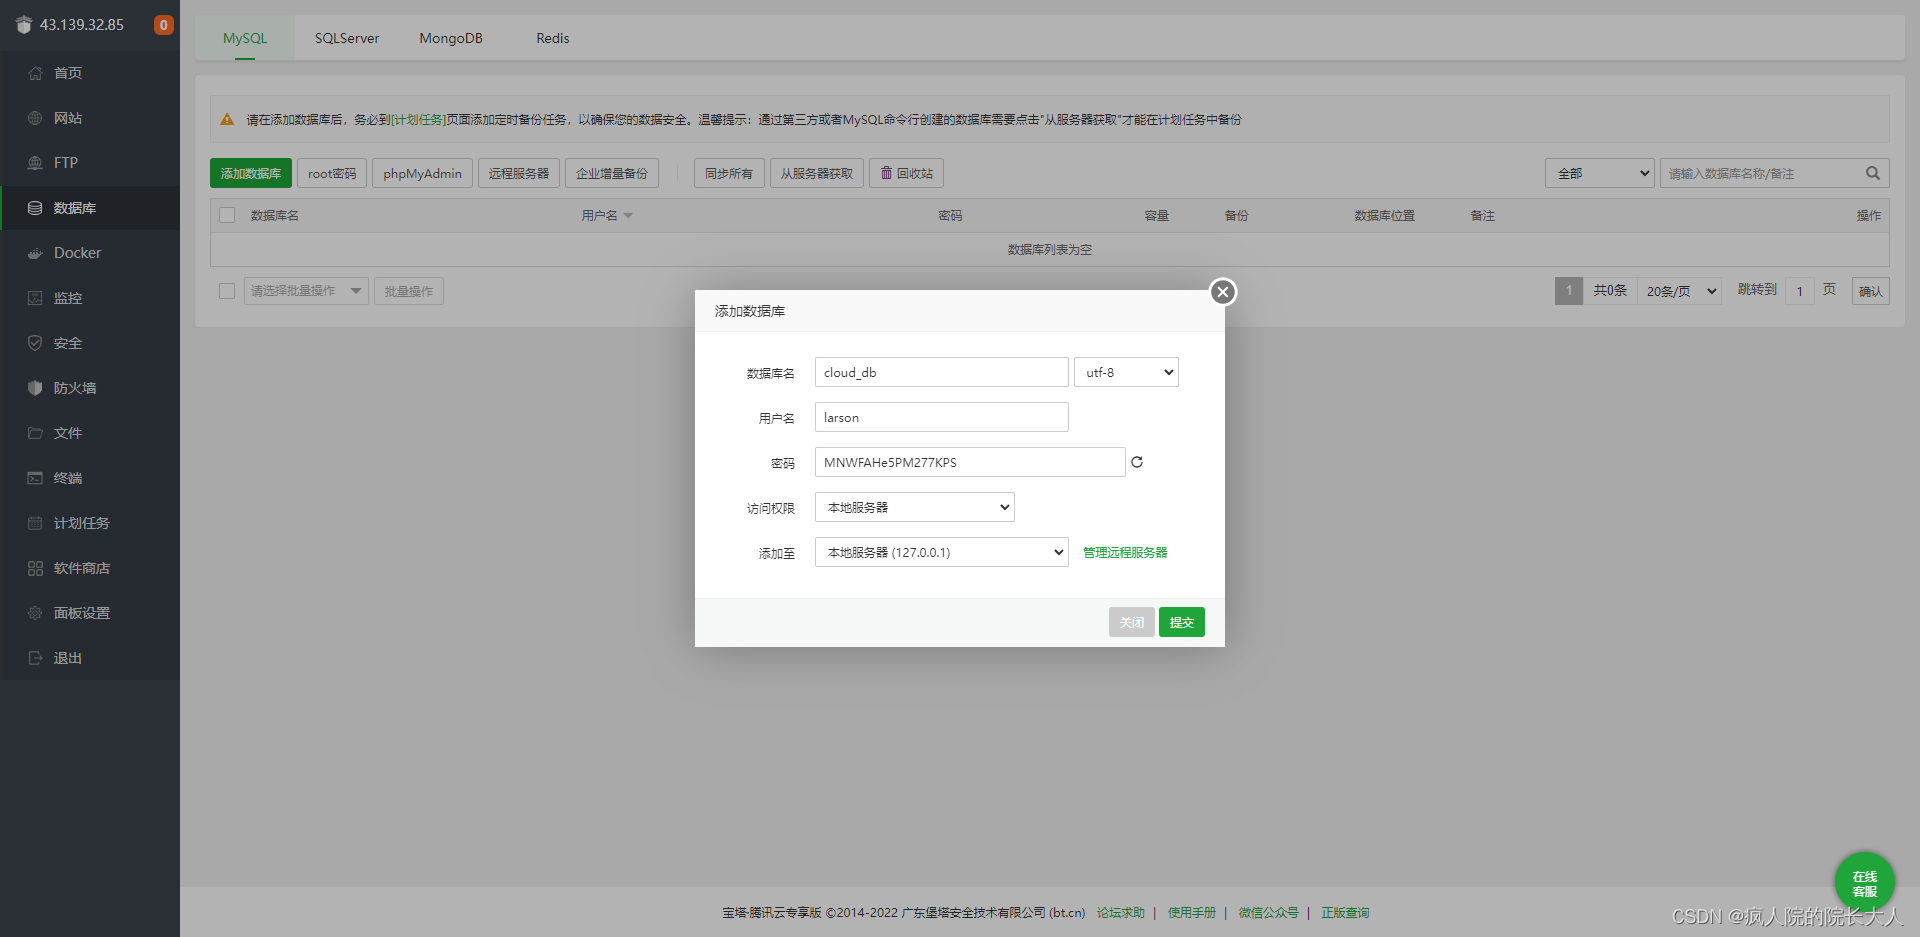The width and height of the screenshot is (1920, 937).
Task: Open the 管理远程服务器 link
Action: (x=1124, y=551)
